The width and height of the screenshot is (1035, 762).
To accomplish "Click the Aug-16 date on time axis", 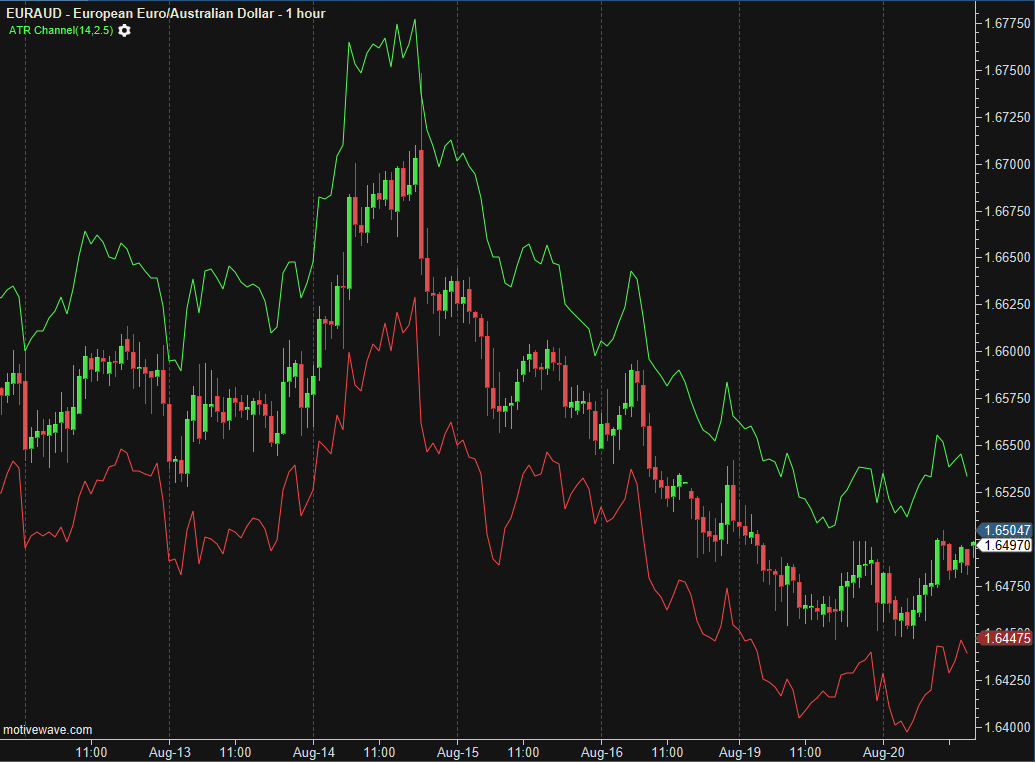I will [x=601, y=752].
